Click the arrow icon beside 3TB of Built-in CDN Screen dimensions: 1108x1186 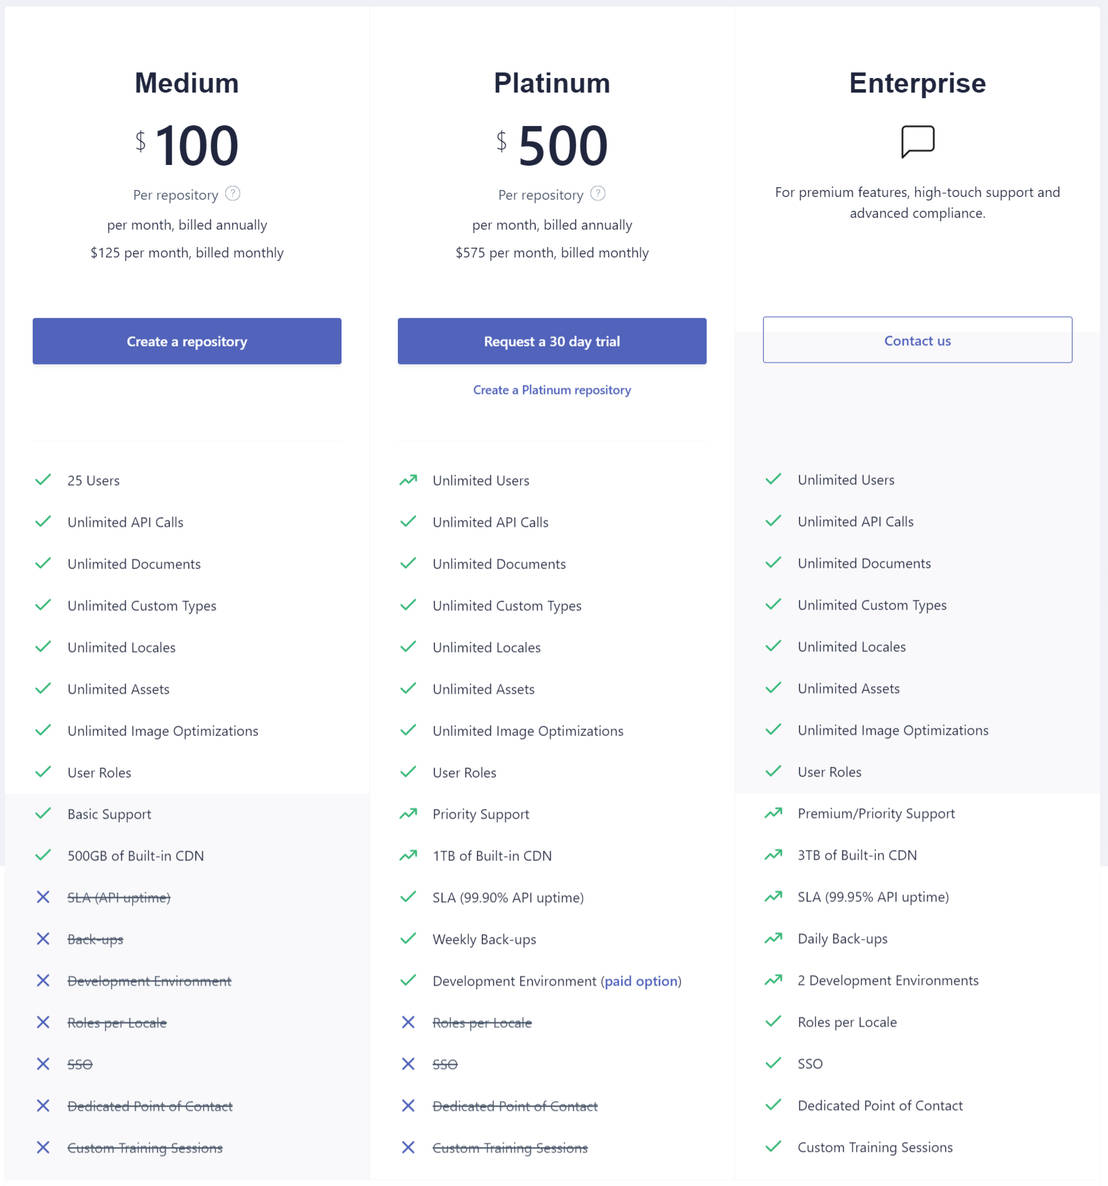tap(773, 855)
